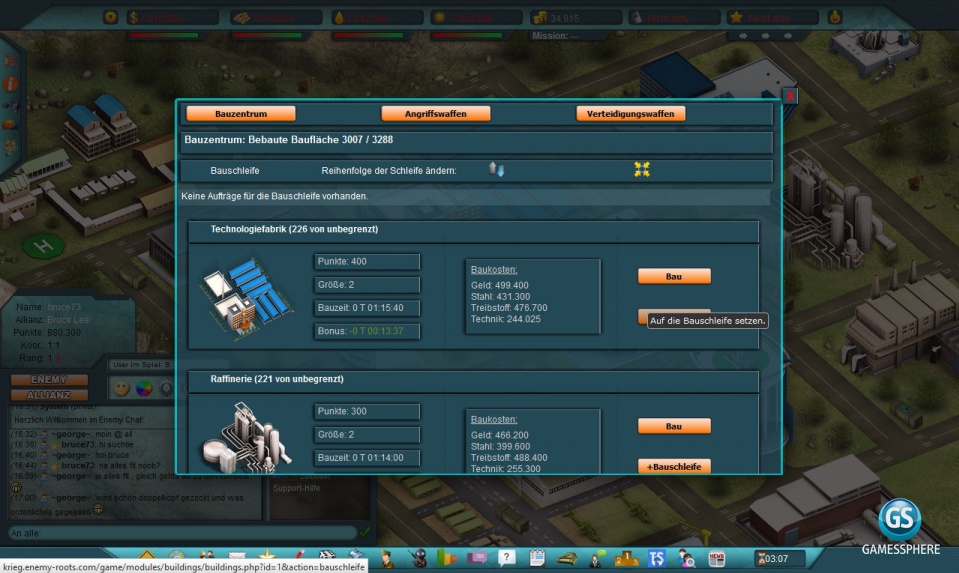Image resolution: width=959 pixels, height=573 pixels.
Task: Click the 'Bauzeit: 0 T 01:15:40' field
Action: (367, 308)
